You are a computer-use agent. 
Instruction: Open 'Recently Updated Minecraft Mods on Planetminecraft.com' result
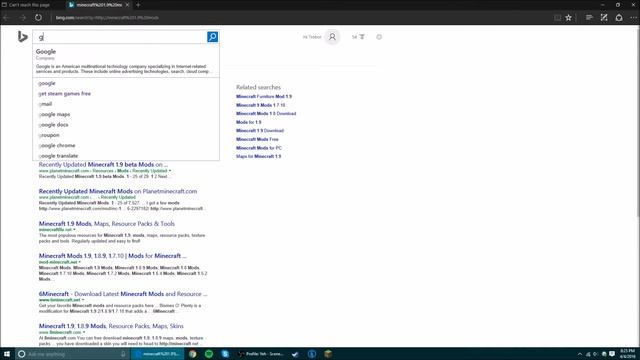(x=118, y=191)
